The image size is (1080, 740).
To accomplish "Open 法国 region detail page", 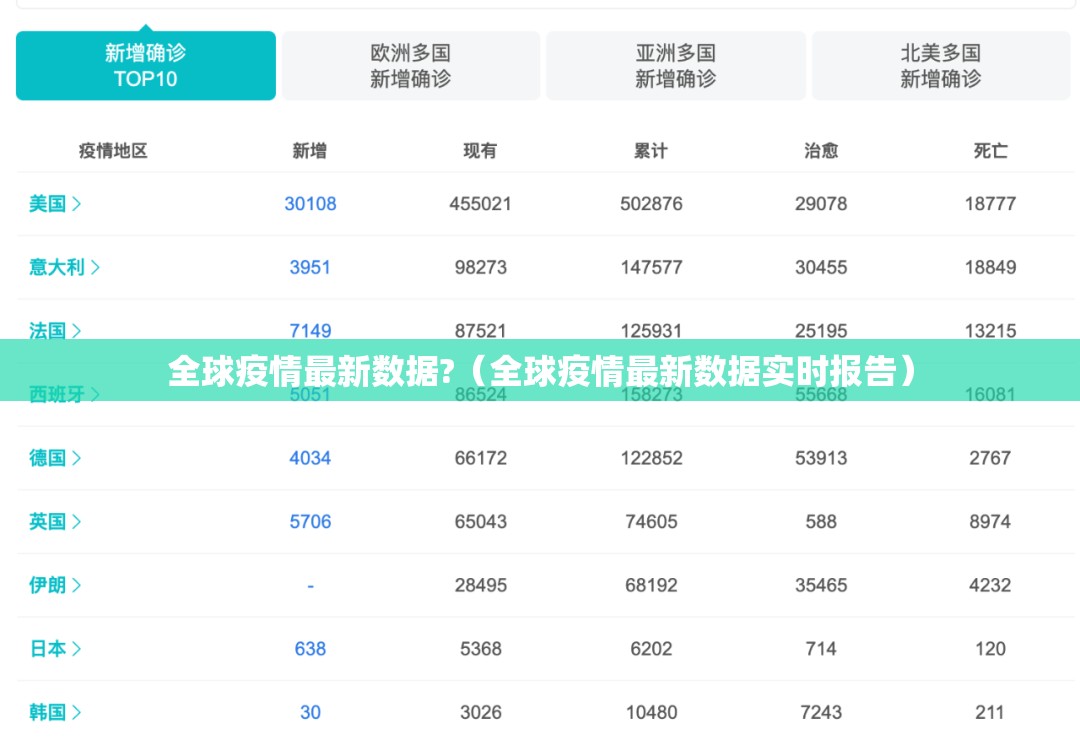I will click(x=55, y=330).
